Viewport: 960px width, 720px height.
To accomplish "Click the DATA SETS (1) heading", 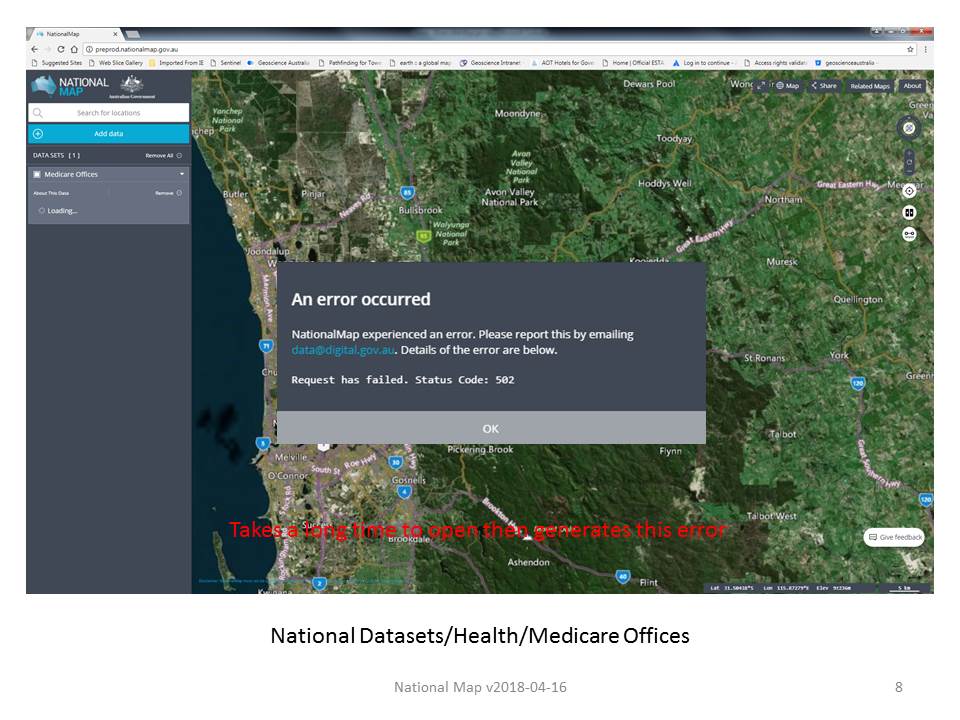I will 56,156.
